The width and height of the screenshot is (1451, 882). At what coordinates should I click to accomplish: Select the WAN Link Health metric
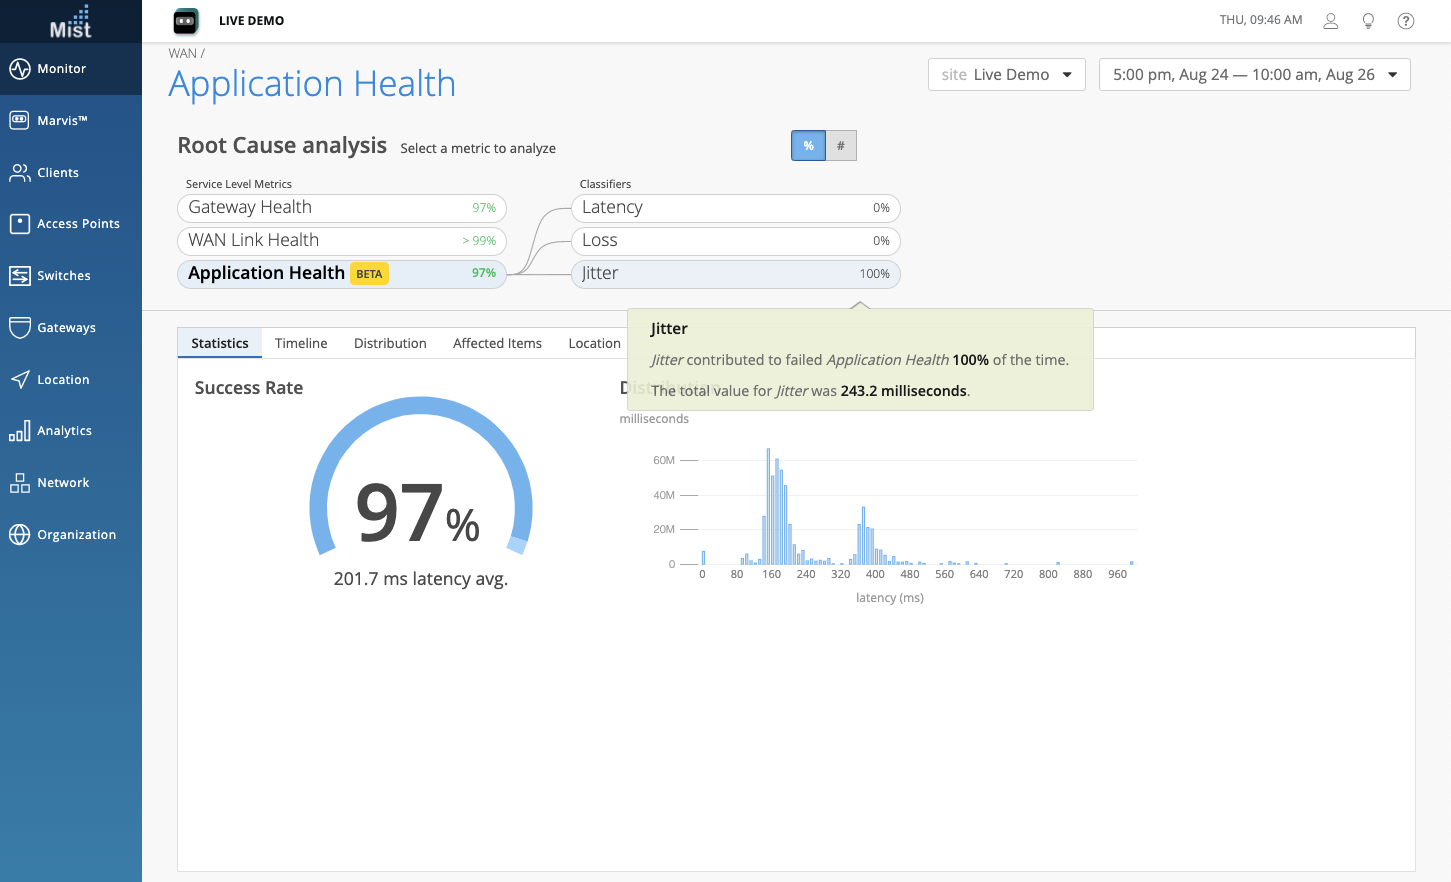pyautogui.click(x=342, y=241)
